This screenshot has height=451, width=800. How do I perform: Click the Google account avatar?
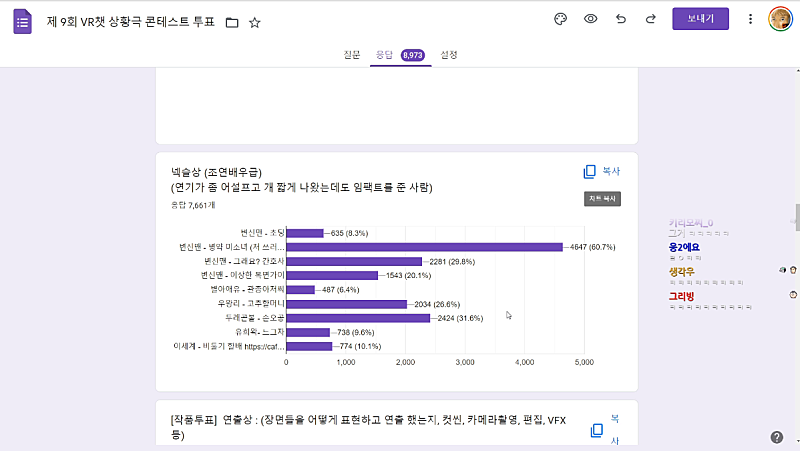(780, 19)
